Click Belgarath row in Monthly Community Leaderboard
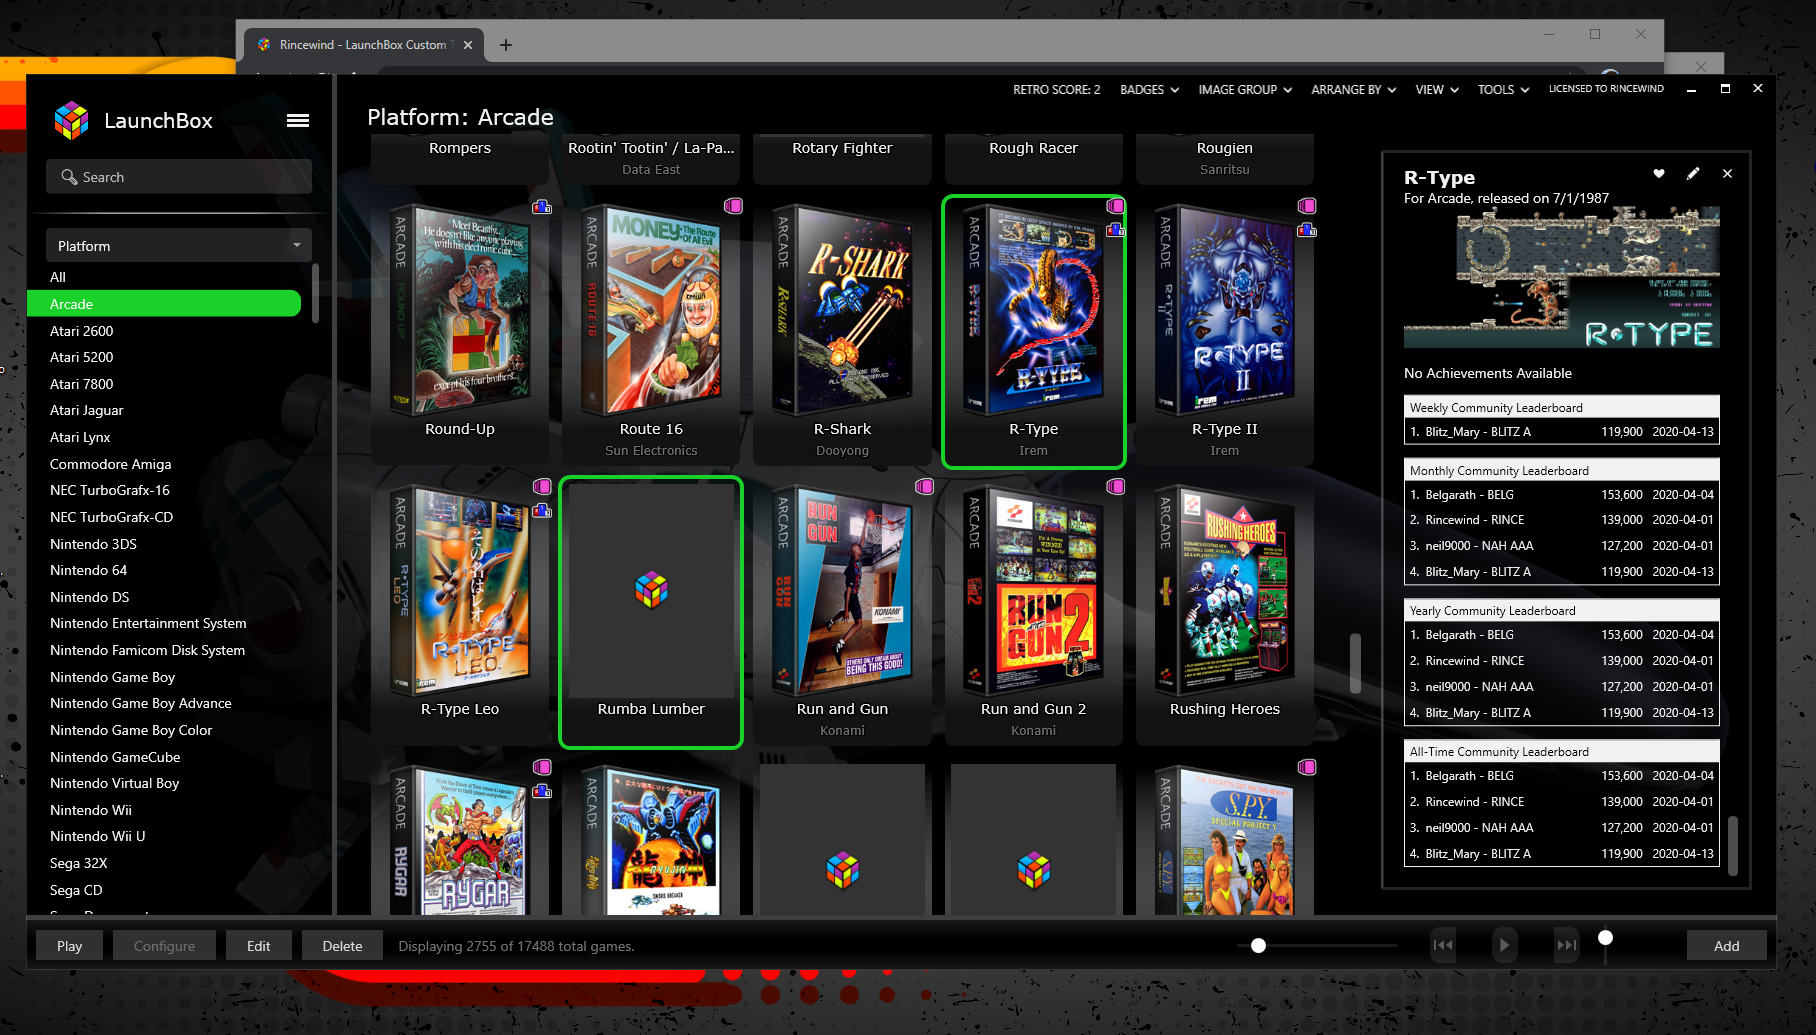The image size is (1816, 1035). pyautogui.click(x=1562, y=495)
